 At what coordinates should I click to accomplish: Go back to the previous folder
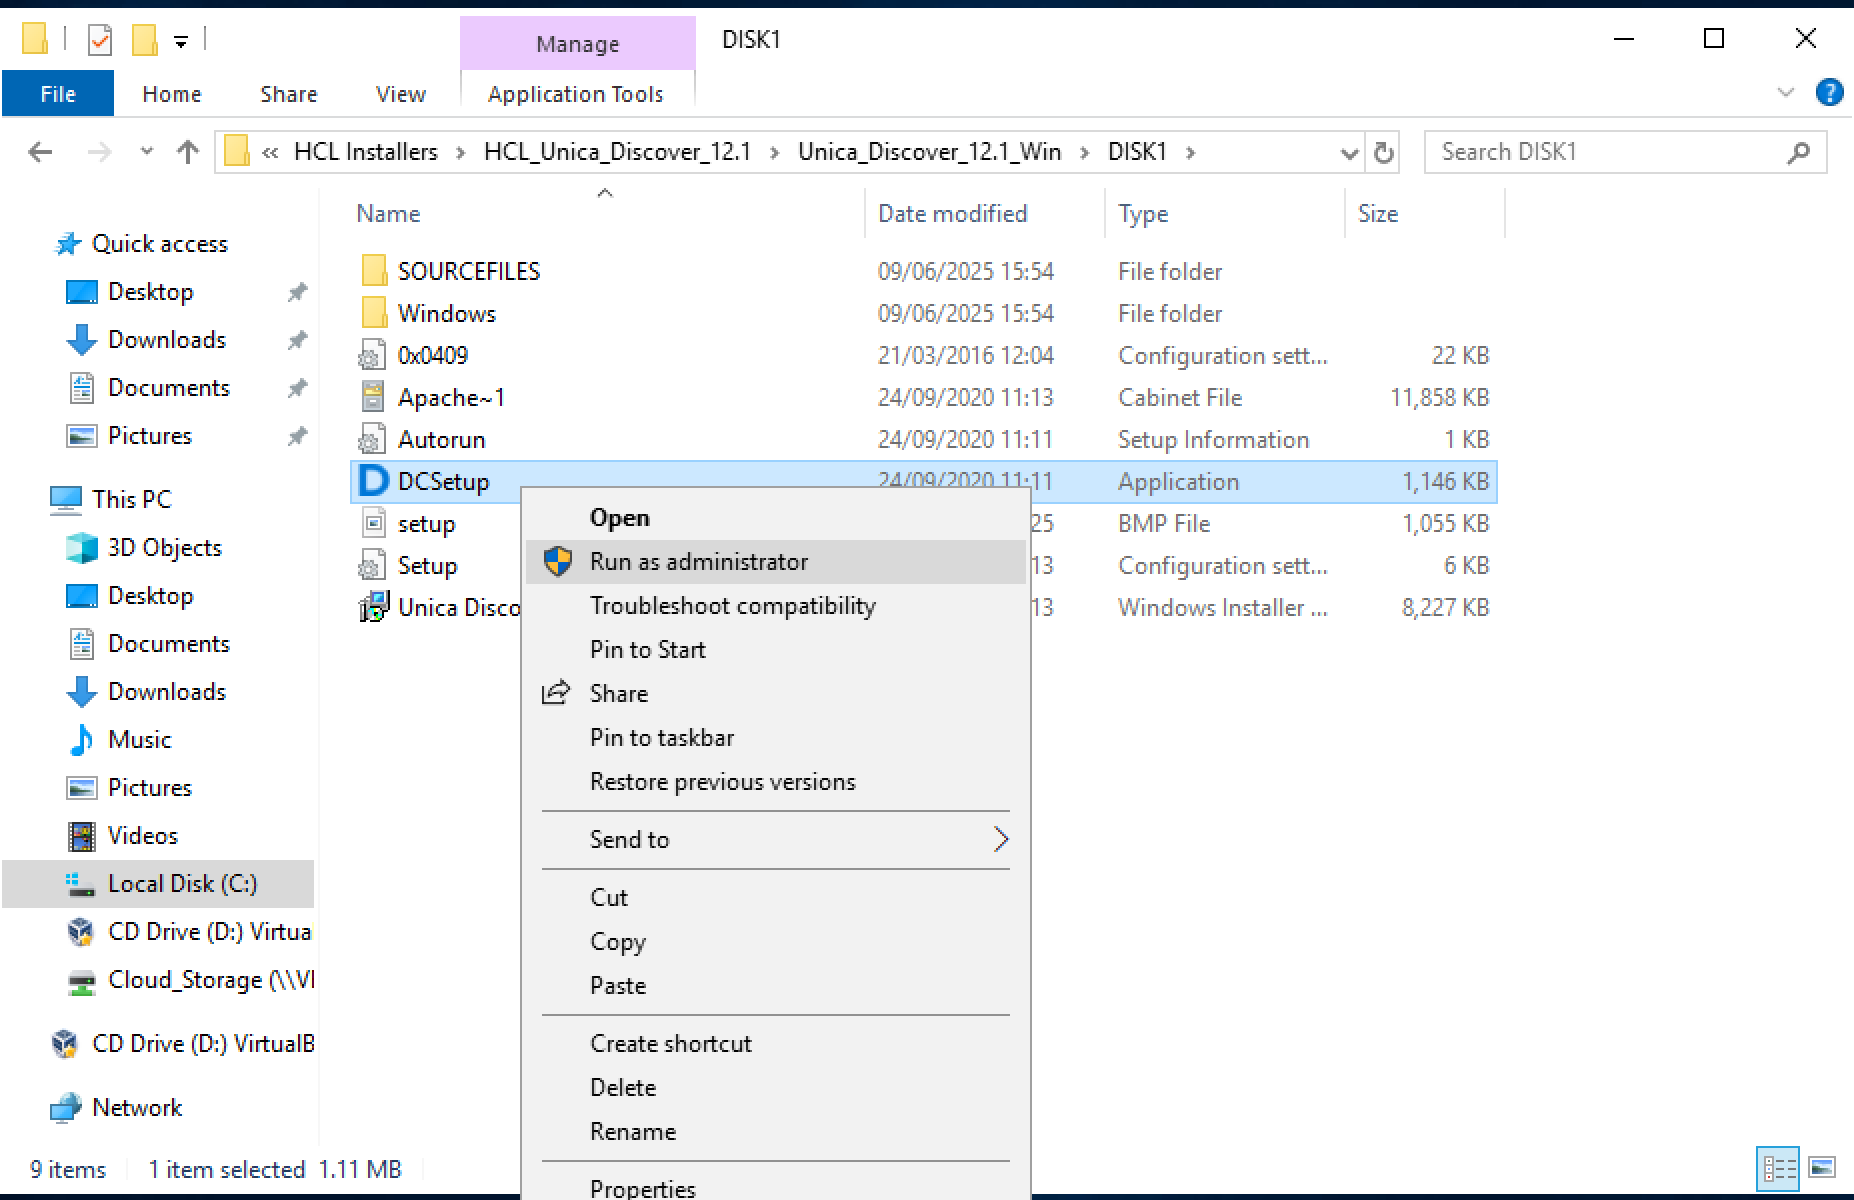pos(41,152)
